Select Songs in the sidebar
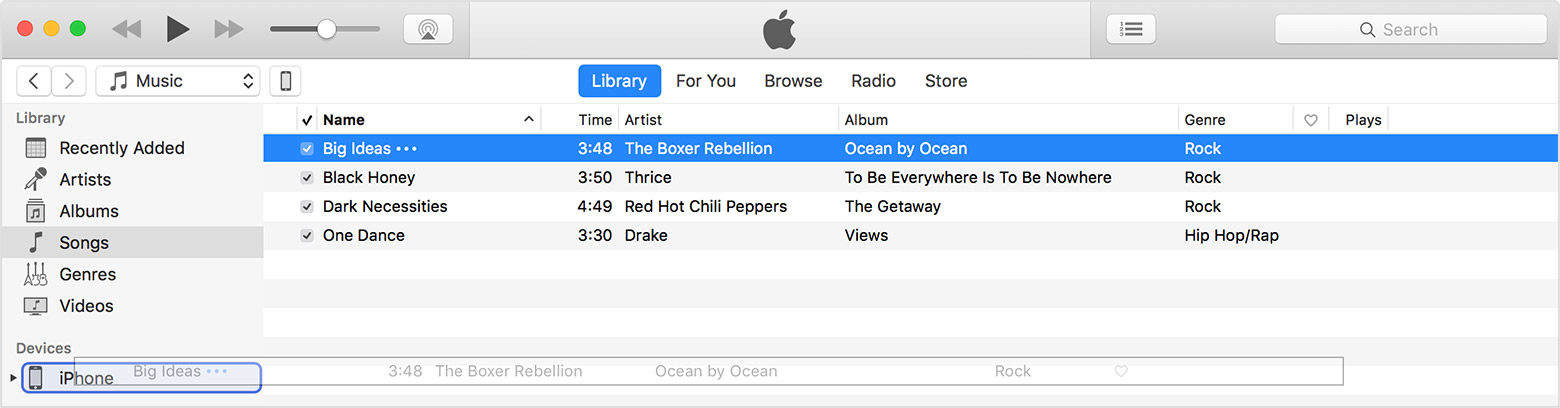The image size is (1560, 408). pos(132,242)
